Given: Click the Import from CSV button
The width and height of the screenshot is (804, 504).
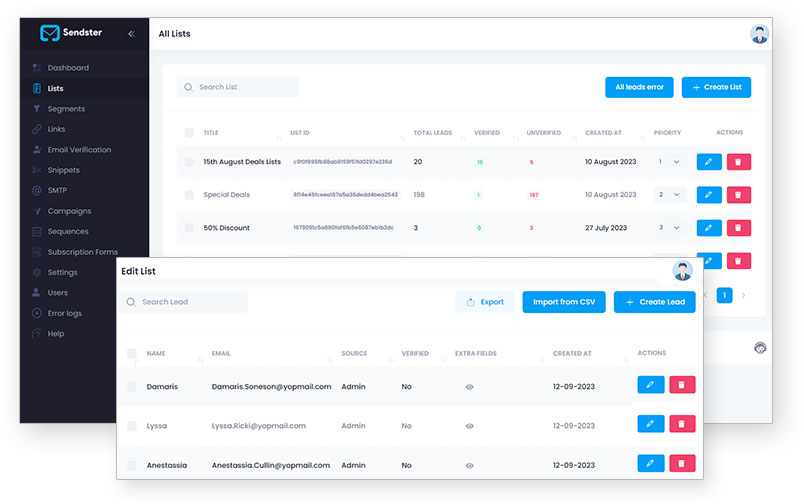Looking at the screenshot, I should [x=564, y=302].
